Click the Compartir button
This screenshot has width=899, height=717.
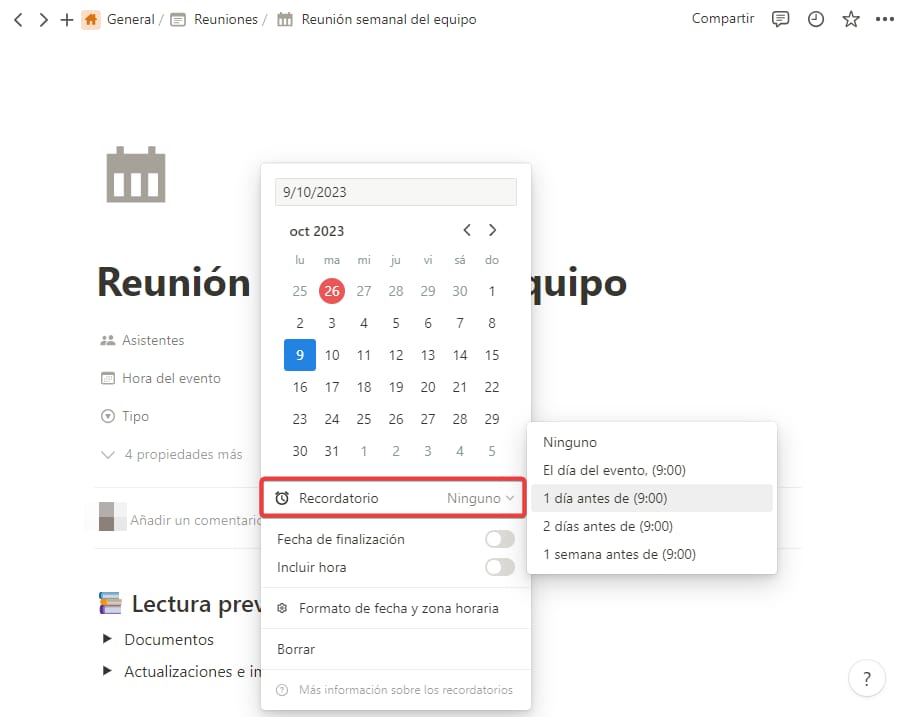[x=722, y=18]
